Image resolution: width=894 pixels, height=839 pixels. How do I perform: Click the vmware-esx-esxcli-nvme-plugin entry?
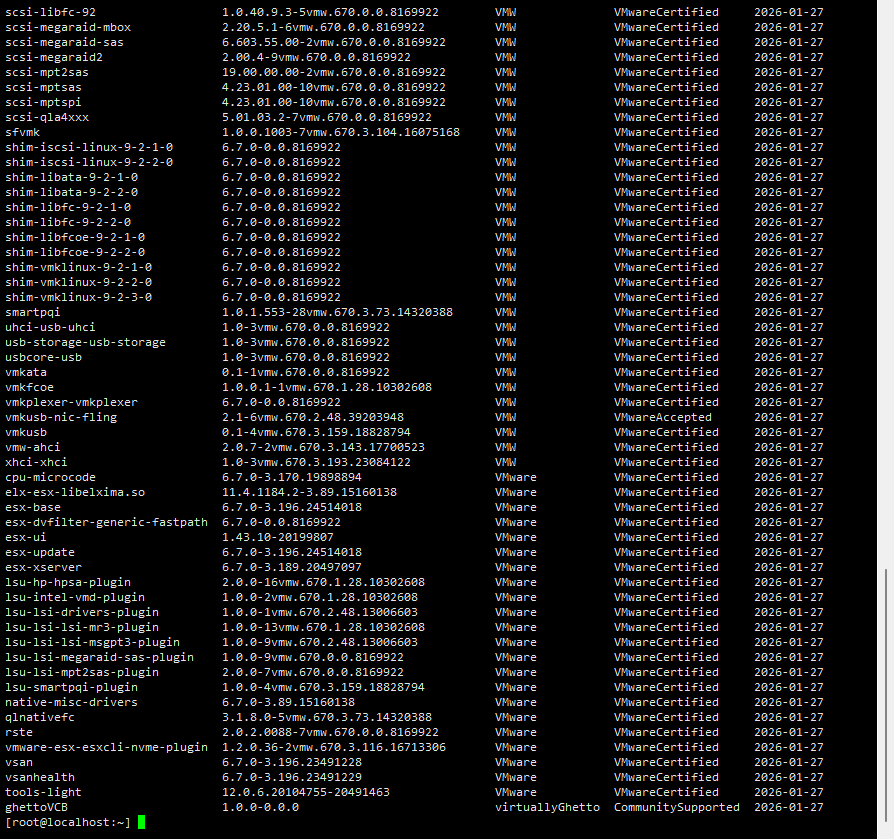pyautogui.click(x=106, y=747)
